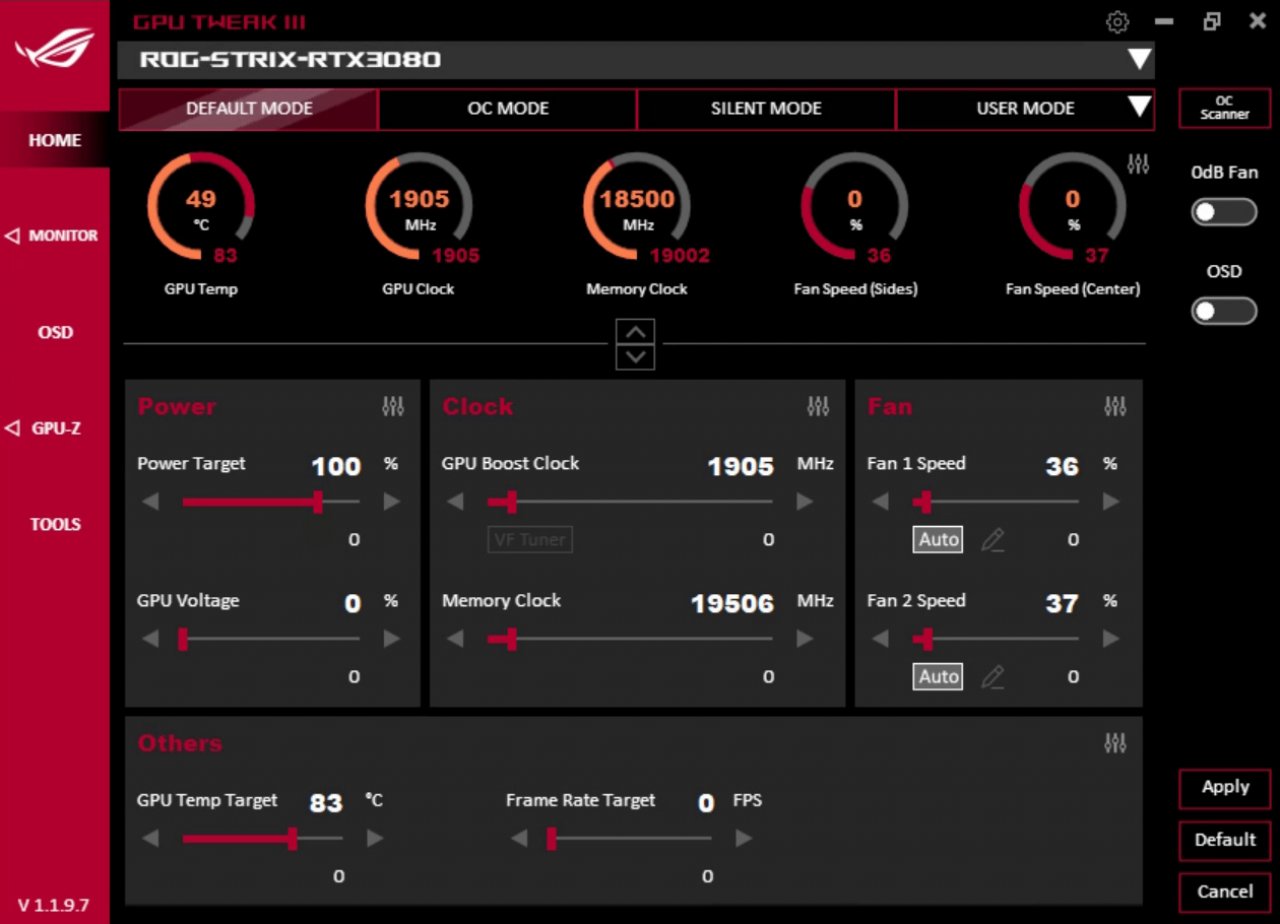The width and height of the screenshot is (1280, 924).
Task: Increase GPU Boost Clock with right arrow
Action: 805,502
